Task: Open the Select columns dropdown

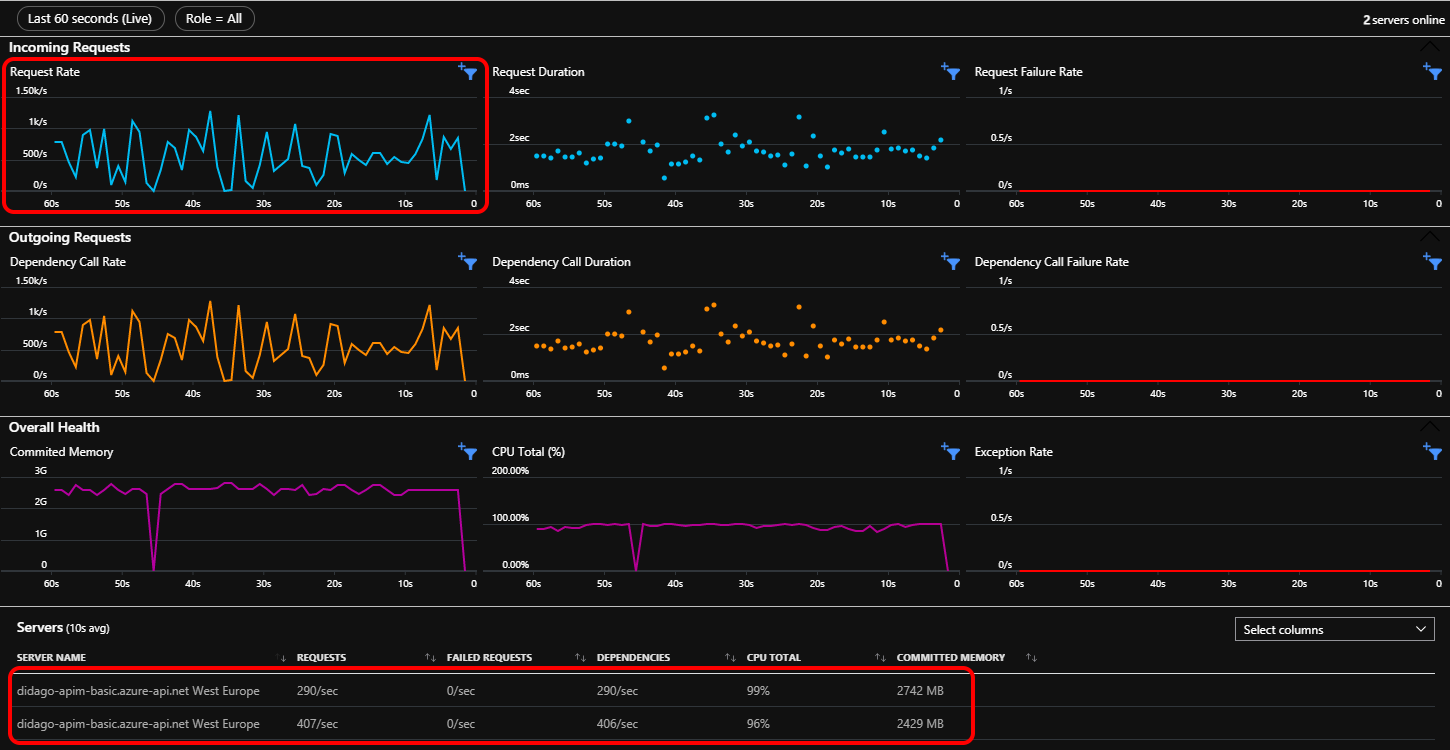Action: [x=1335, y=629]
